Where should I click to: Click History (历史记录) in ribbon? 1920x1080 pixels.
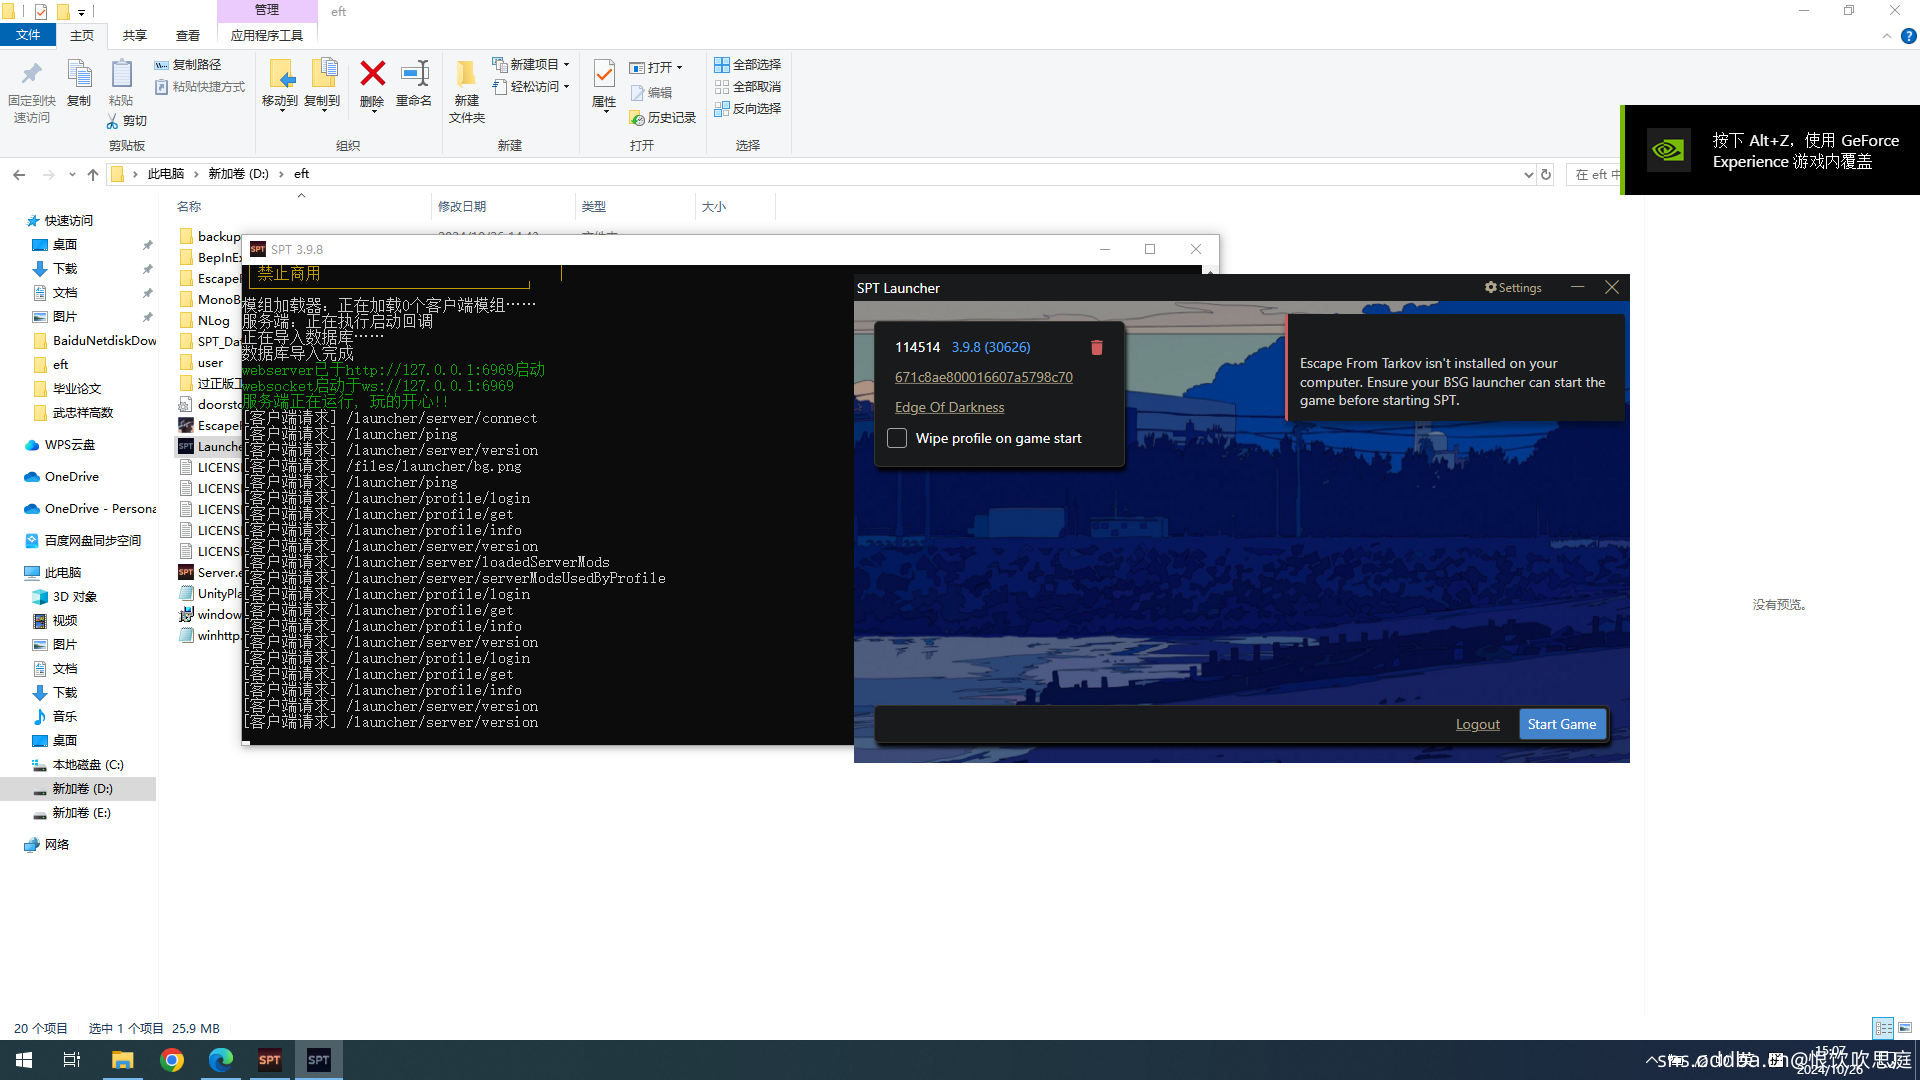pyautogui.click(x=663, y=118)
